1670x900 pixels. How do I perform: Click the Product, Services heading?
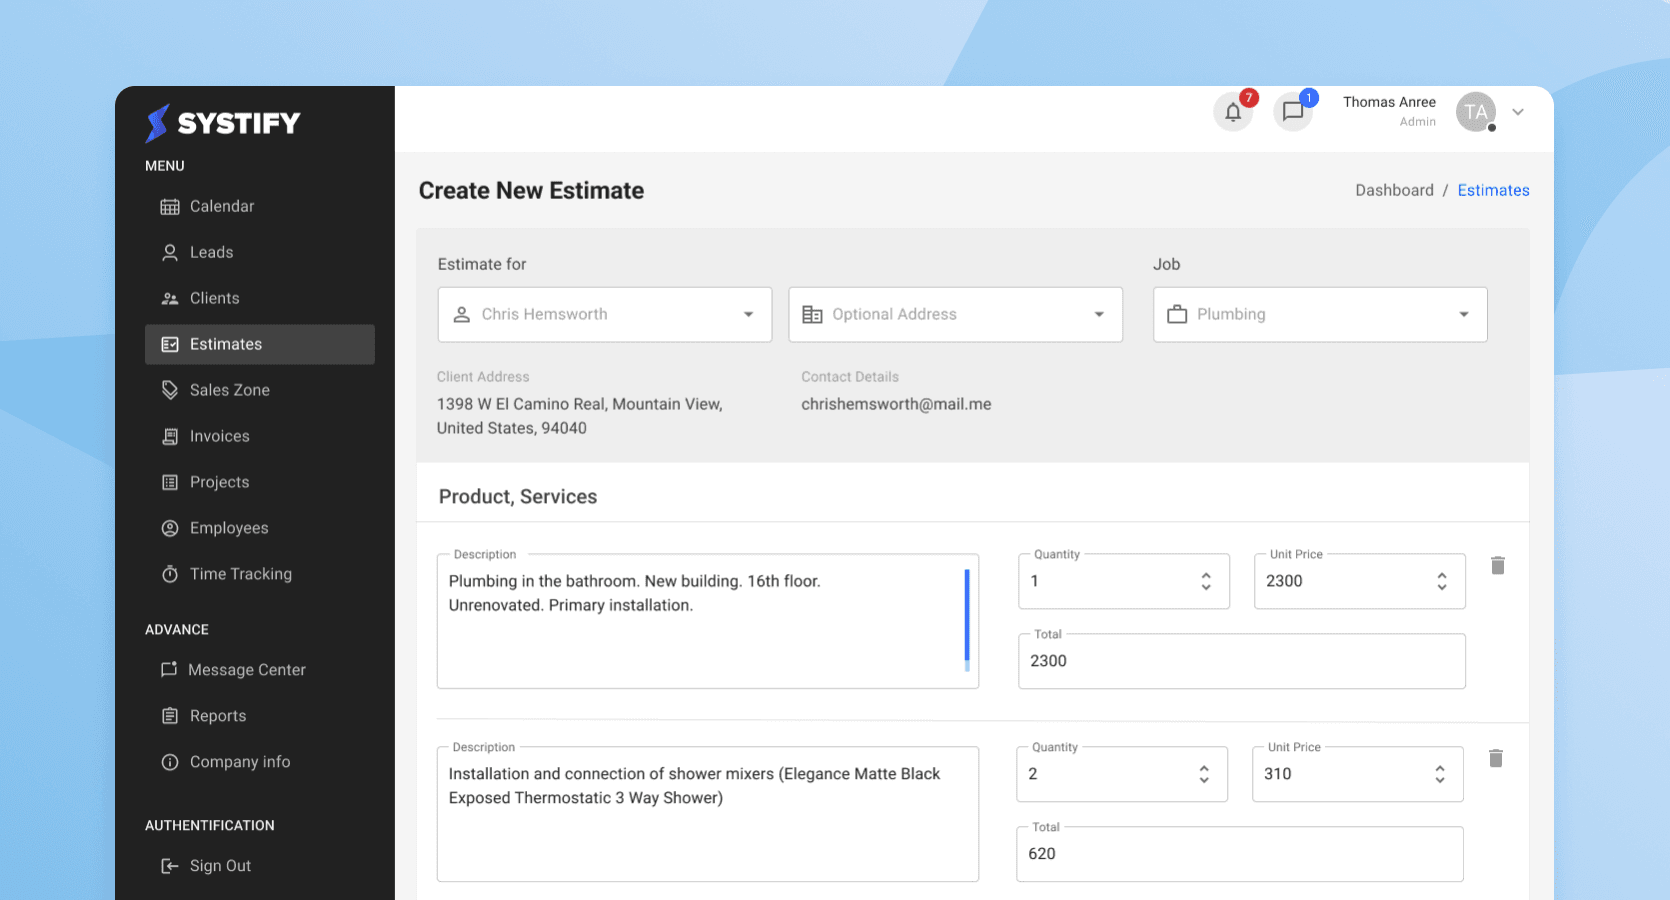pyautogui.click(x=518, y=497)
